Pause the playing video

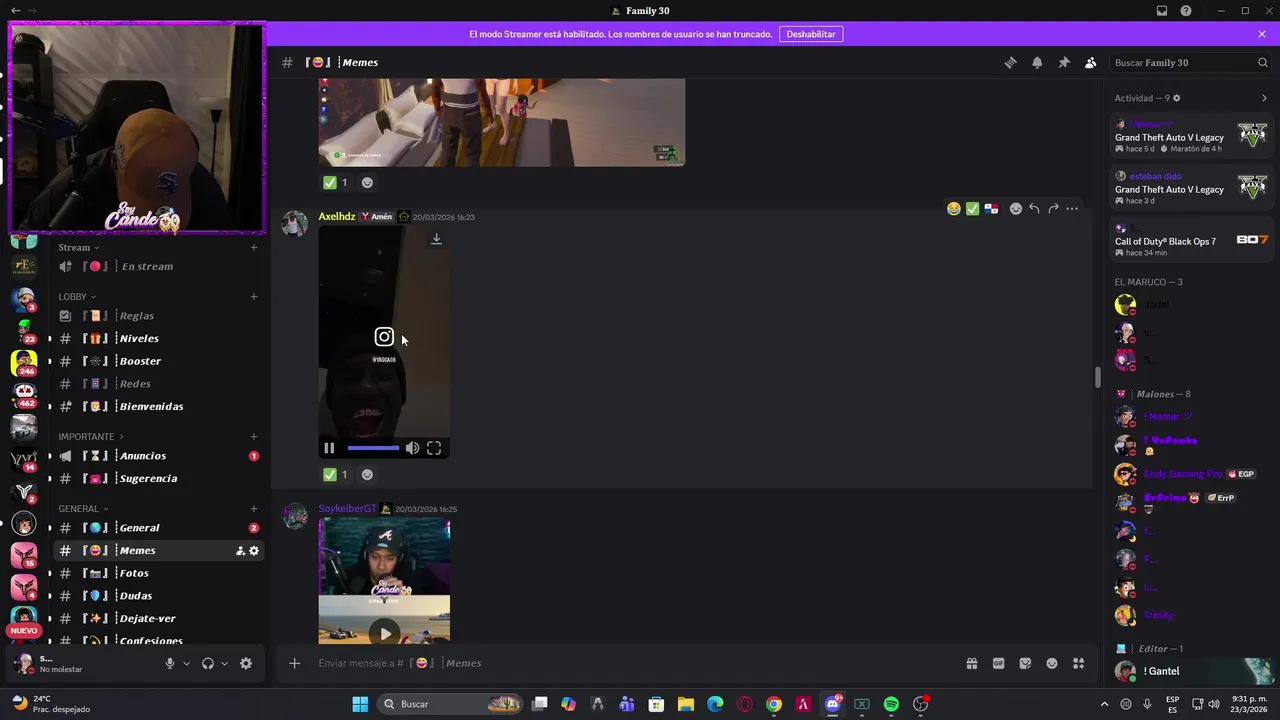tap(329, 448)
